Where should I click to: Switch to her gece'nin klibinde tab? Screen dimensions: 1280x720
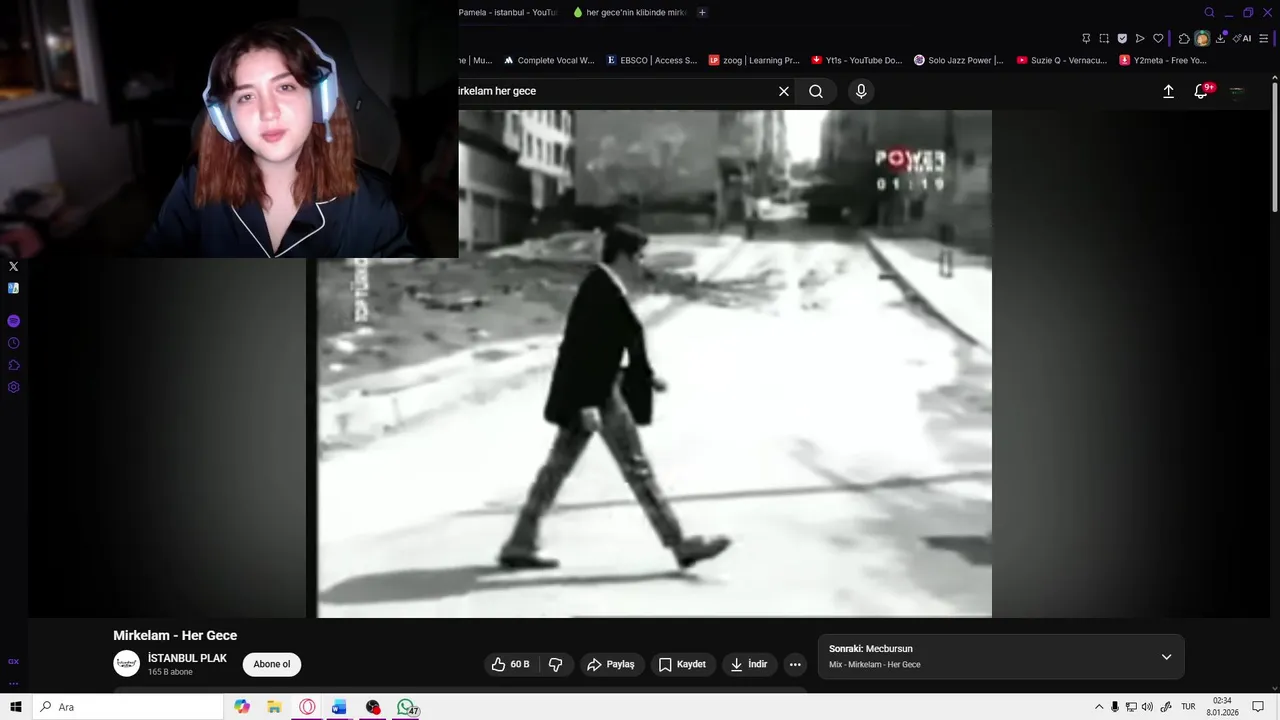point(630,12)
